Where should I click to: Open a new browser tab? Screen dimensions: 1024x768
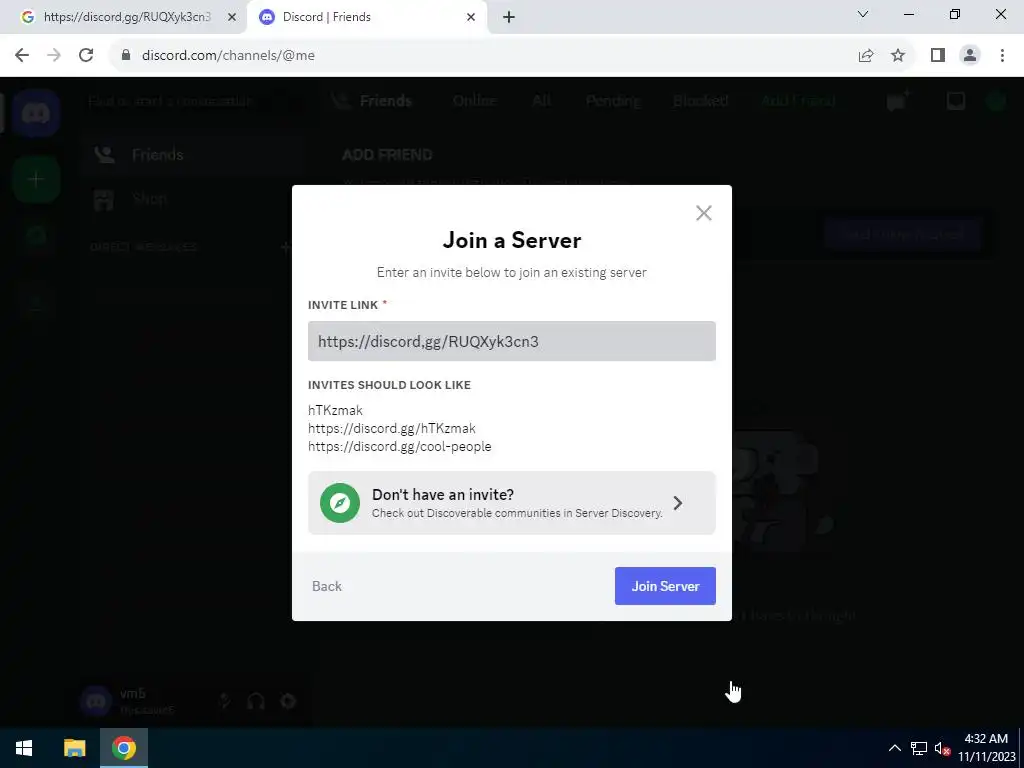pos(509,17)
